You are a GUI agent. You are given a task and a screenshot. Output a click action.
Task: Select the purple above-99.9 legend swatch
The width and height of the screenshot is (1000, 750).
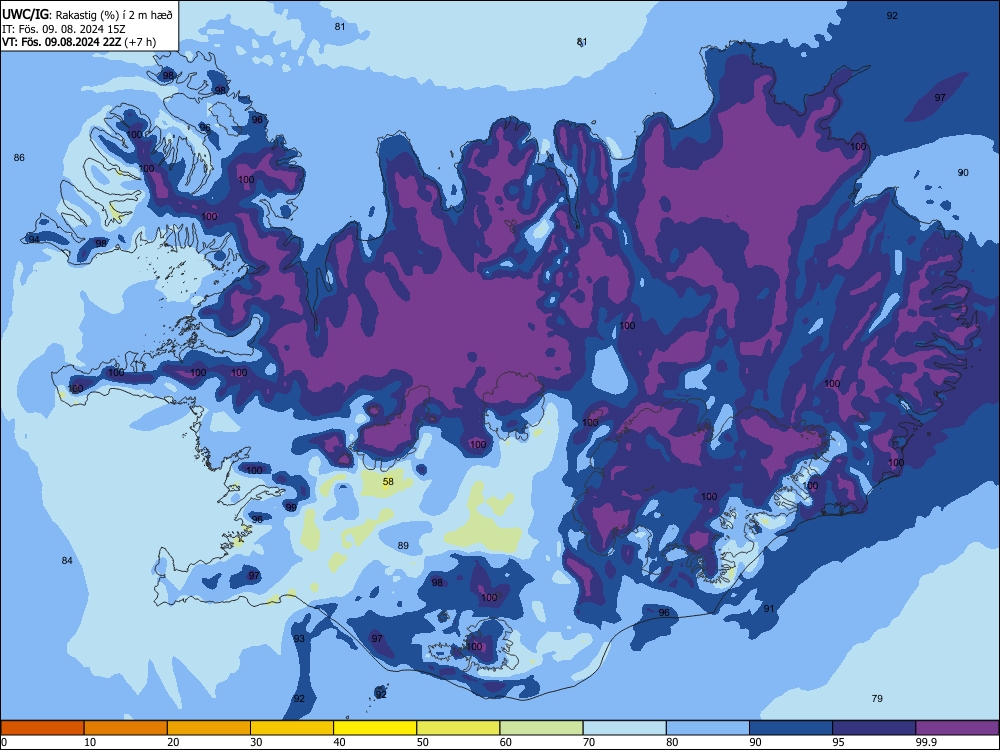(957, 728)
